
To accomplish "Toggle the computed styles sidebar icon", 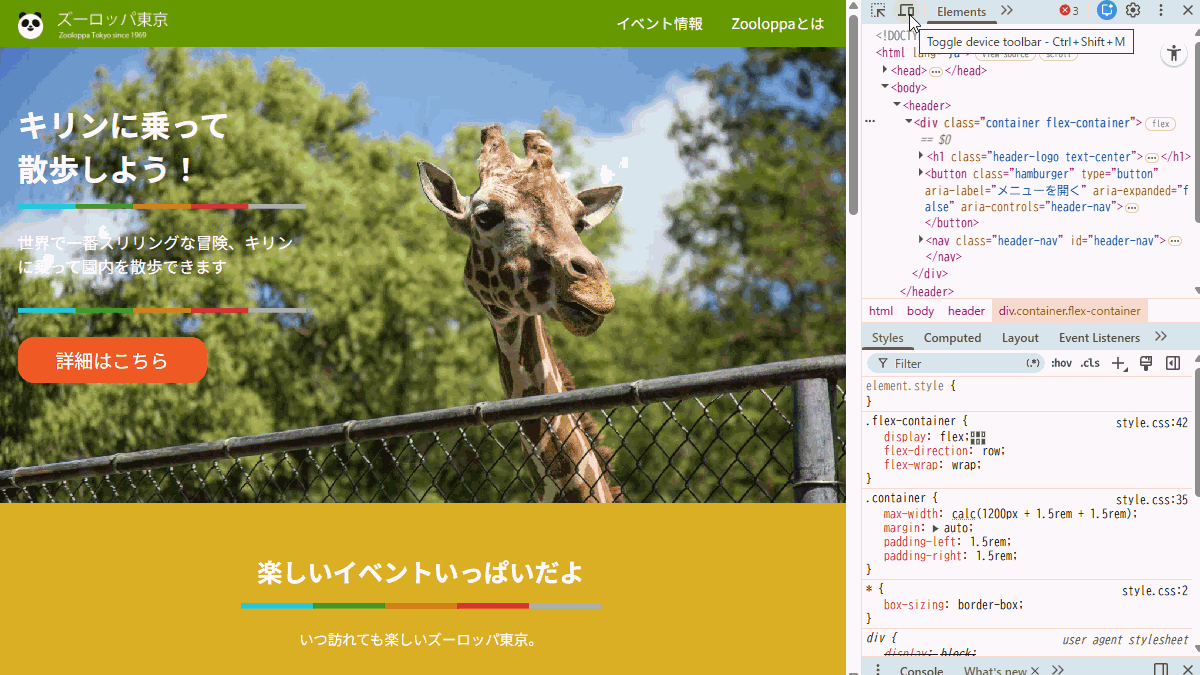I will [1173, 364].
